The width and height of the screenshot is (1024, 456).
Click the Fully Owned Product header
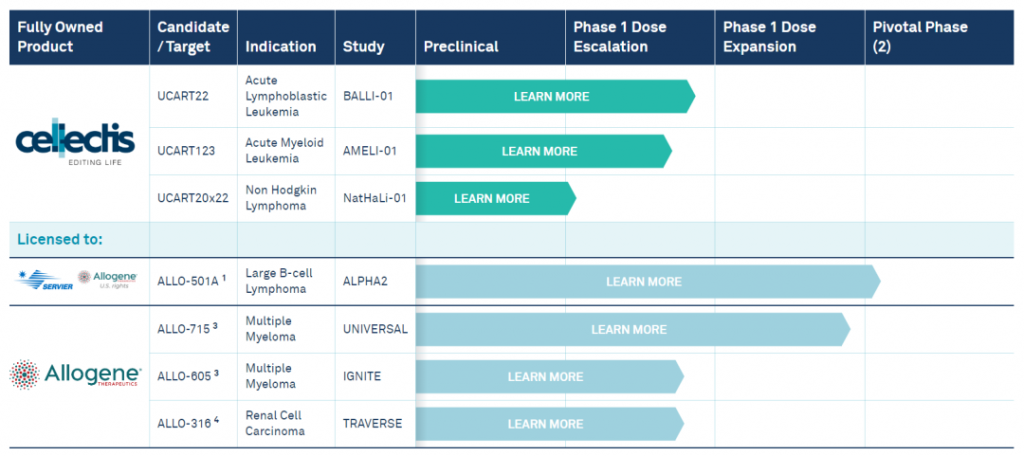pos(60,37)
